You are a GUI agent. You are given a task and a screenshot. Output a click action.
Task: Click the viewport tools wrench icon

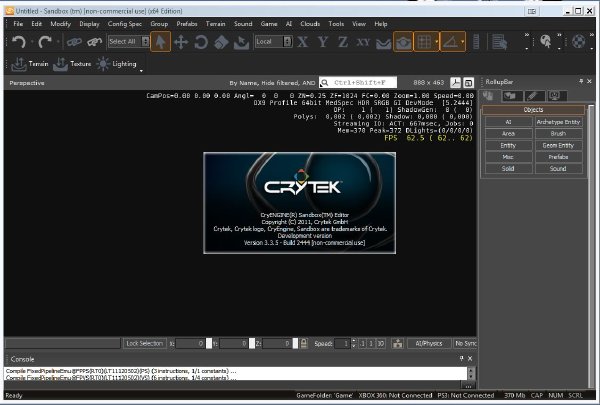[x=455, y=82]
